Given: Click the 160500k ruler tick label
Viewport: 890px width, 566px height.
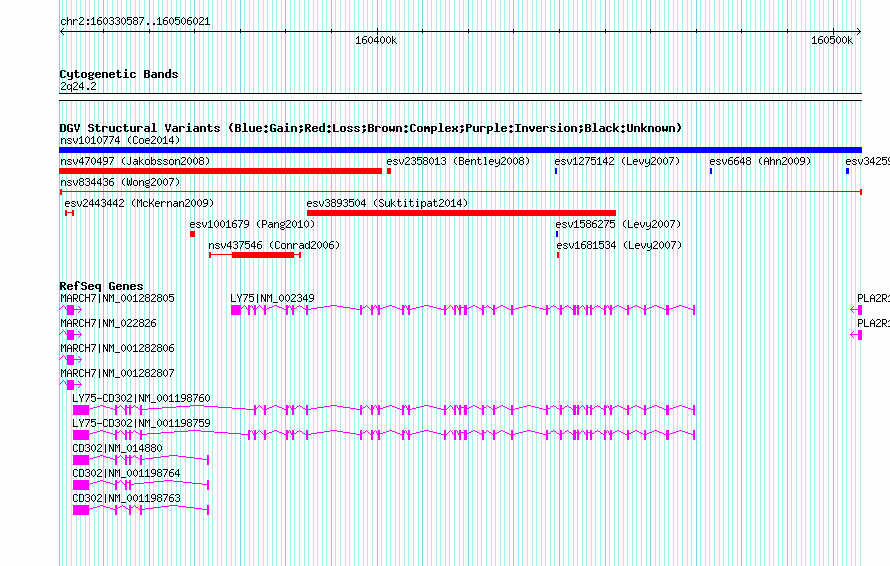Looking at the screenshot, I should [832, 40].
